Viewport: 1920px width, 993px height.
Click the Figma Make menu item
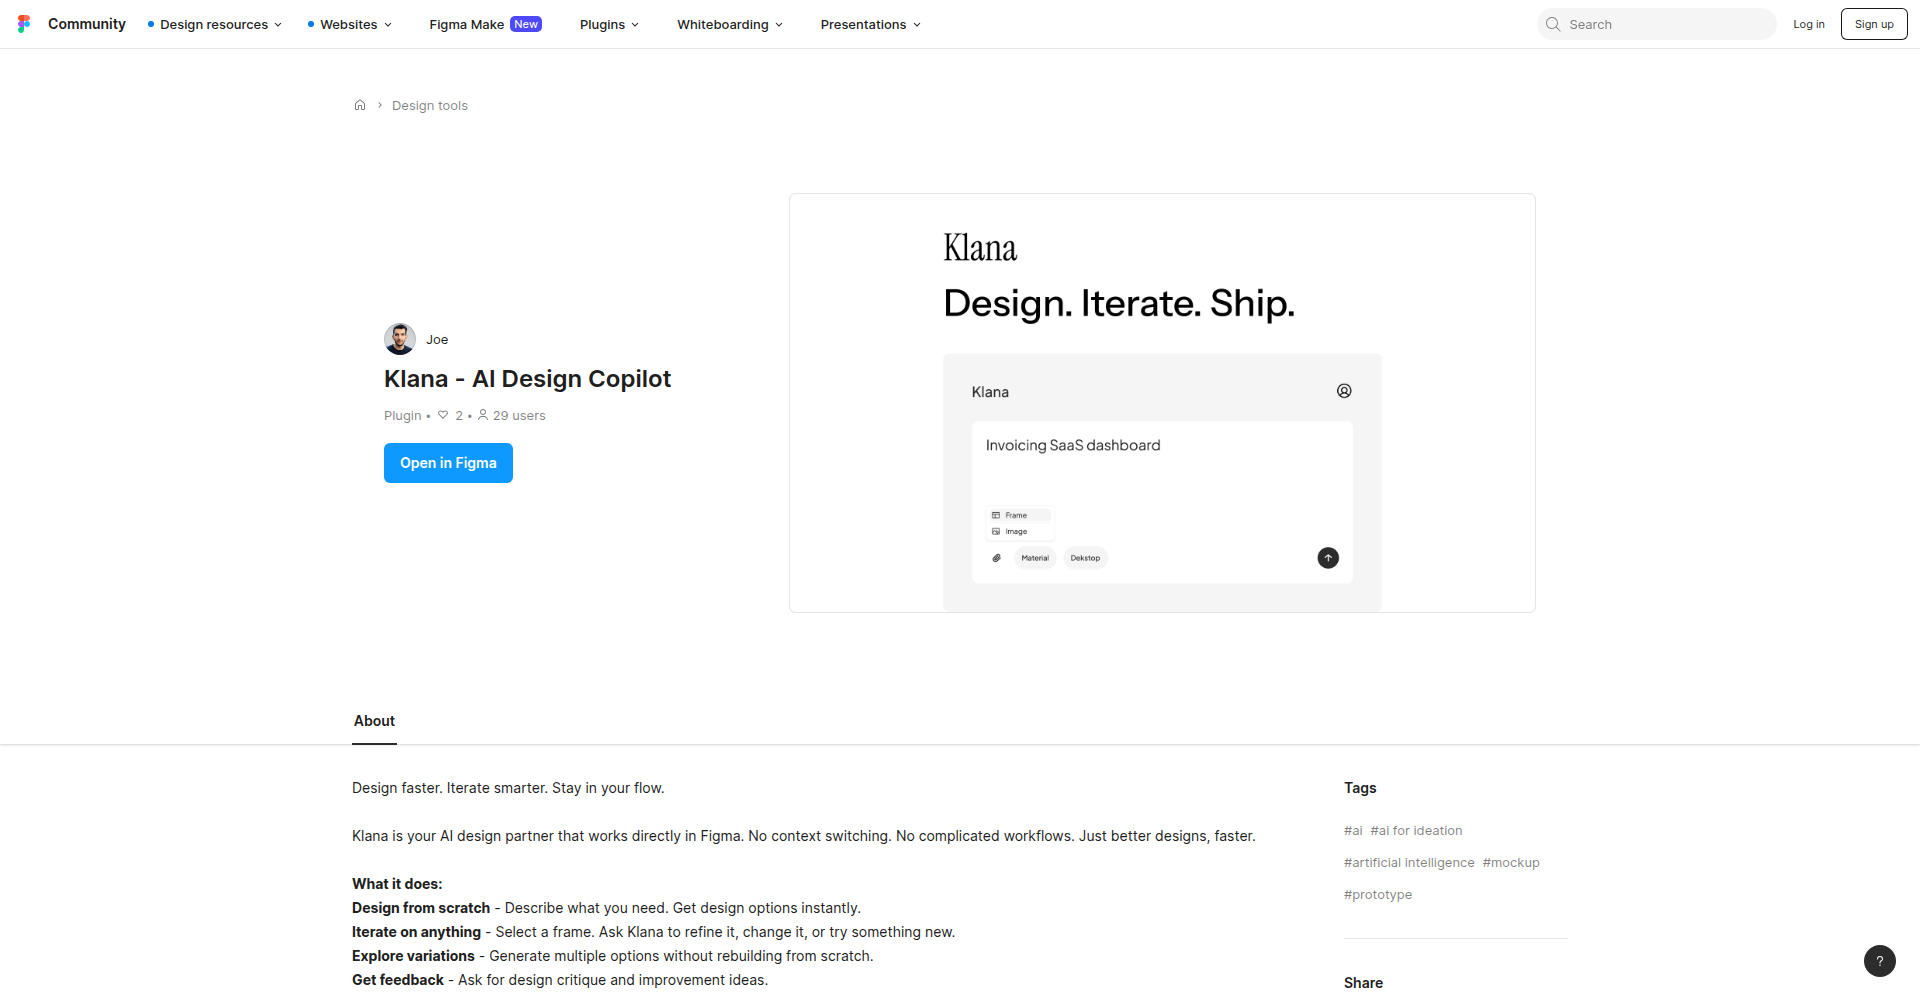pyautogui.click(x=466, y=24)
